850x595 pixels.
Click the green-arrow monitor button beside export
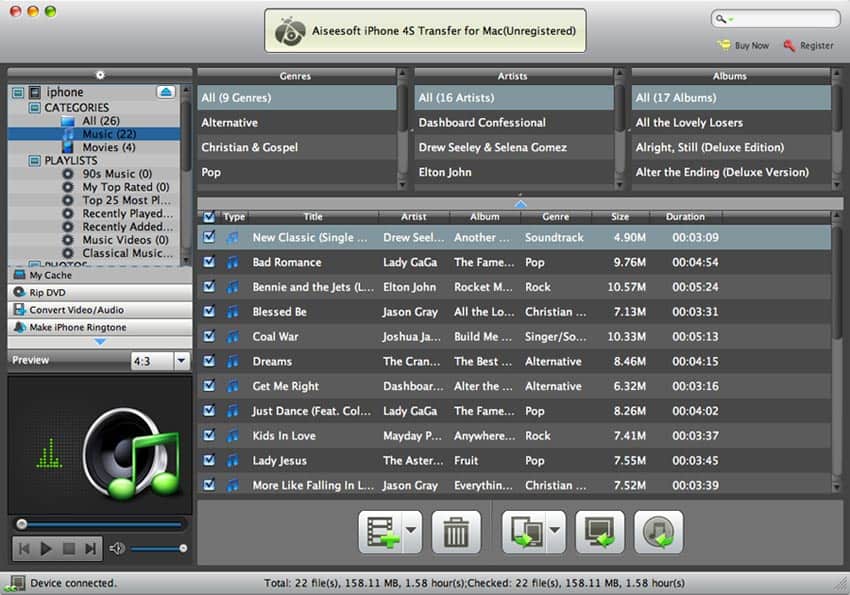[x=600, y=532]
